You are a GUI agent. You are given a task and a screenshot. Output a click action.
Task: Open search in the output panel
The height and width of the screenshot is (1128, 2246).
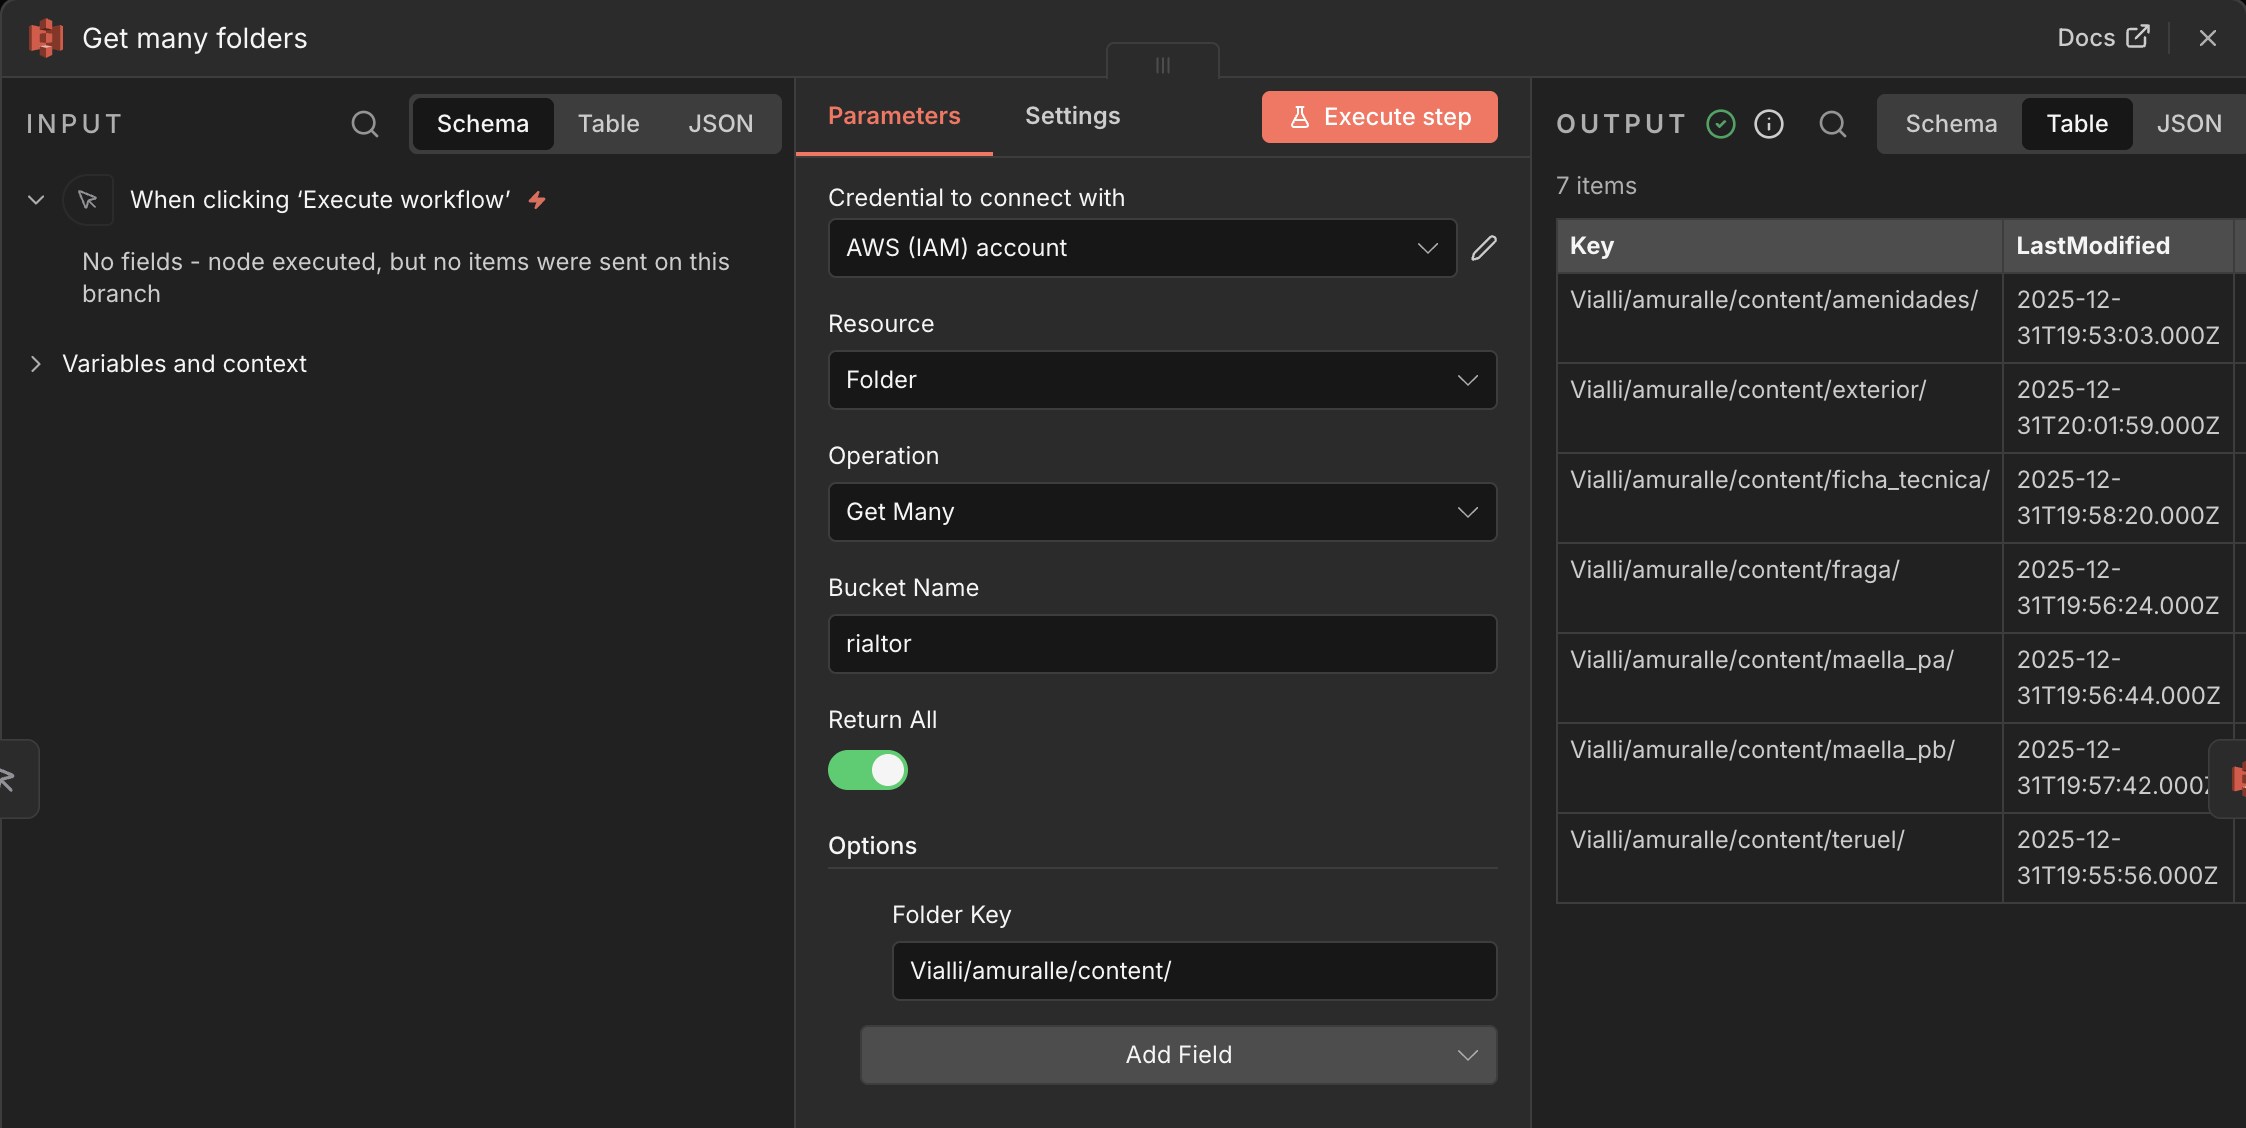[1832, 124]
